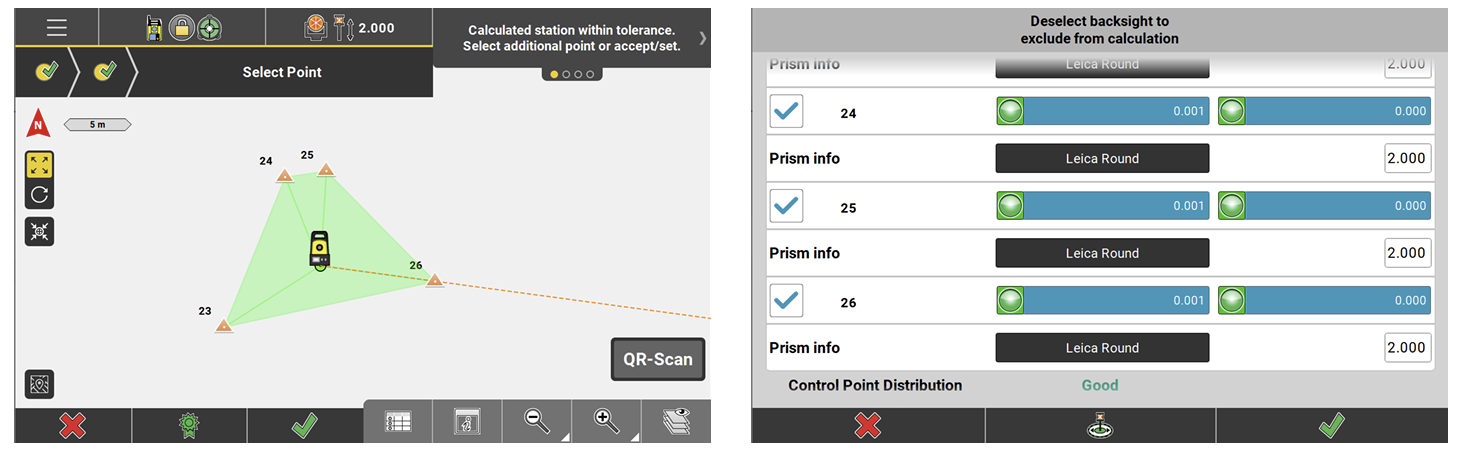The height and width of the screenshot is (460, 1470).
Task: Open the point list table view
Action: point(398,422)
